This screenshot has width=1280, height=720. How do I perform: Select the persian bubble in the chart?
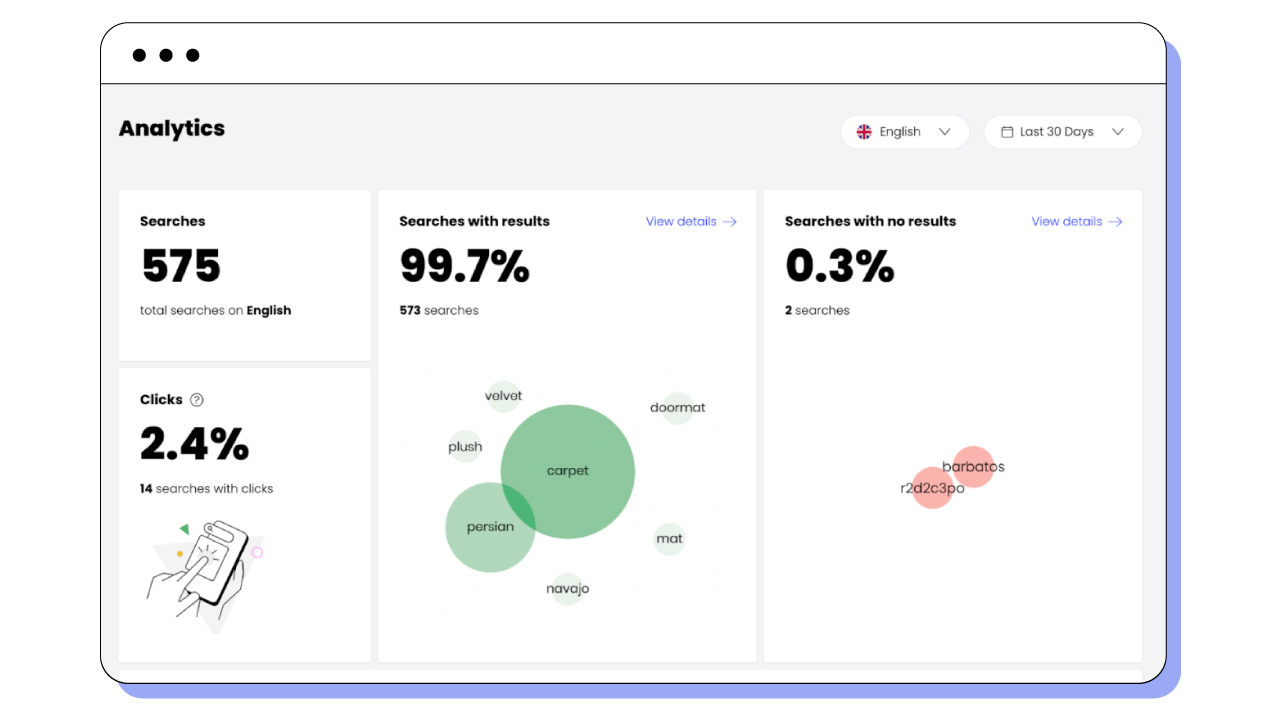tap(490, 526)
